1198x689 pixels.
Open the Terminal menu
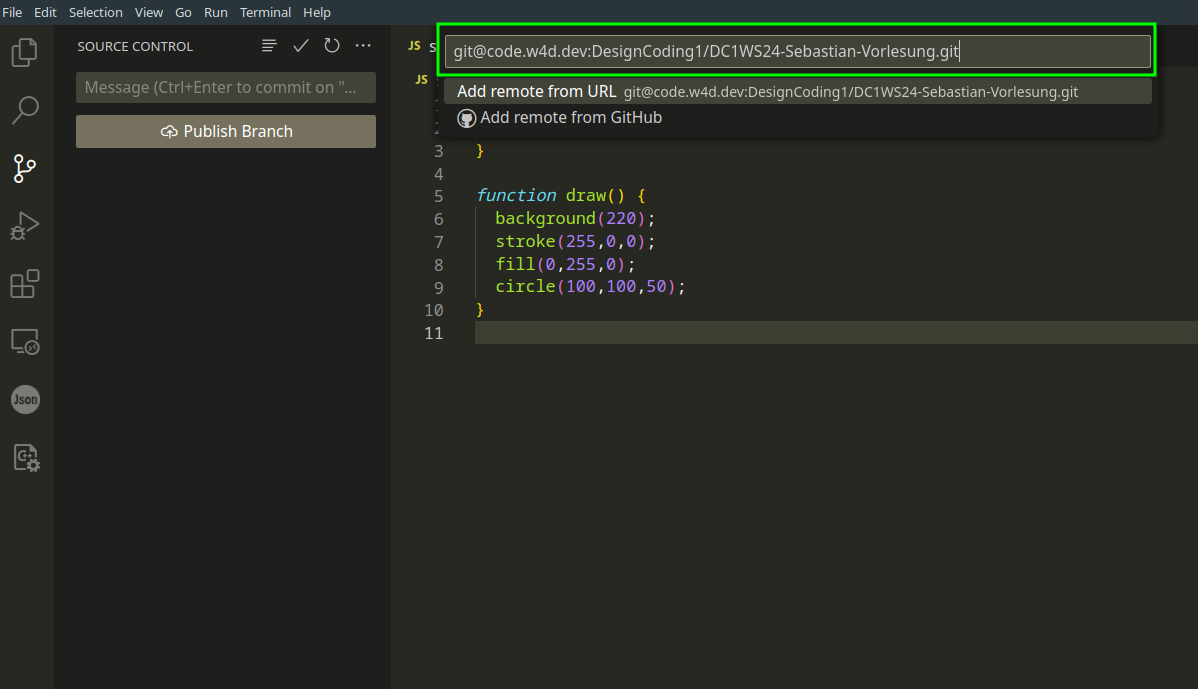tap(265, 13)
